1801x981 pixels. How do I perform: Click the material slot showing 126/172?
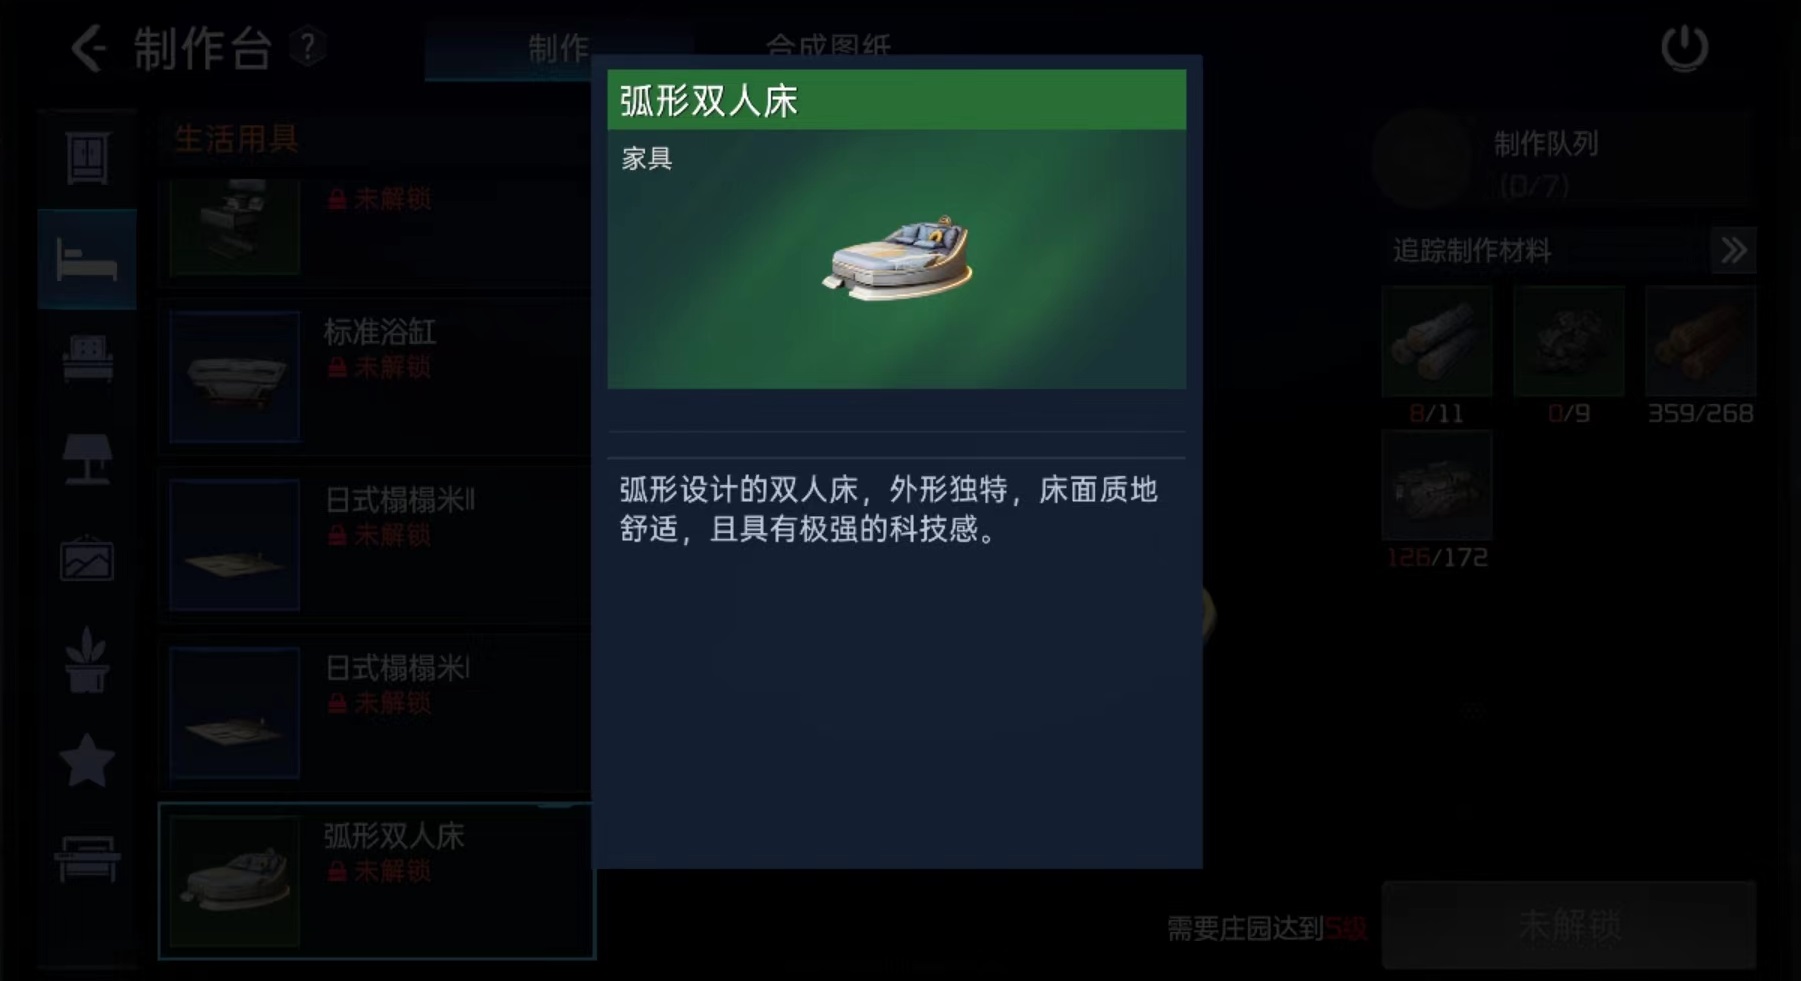(1437, 486)
